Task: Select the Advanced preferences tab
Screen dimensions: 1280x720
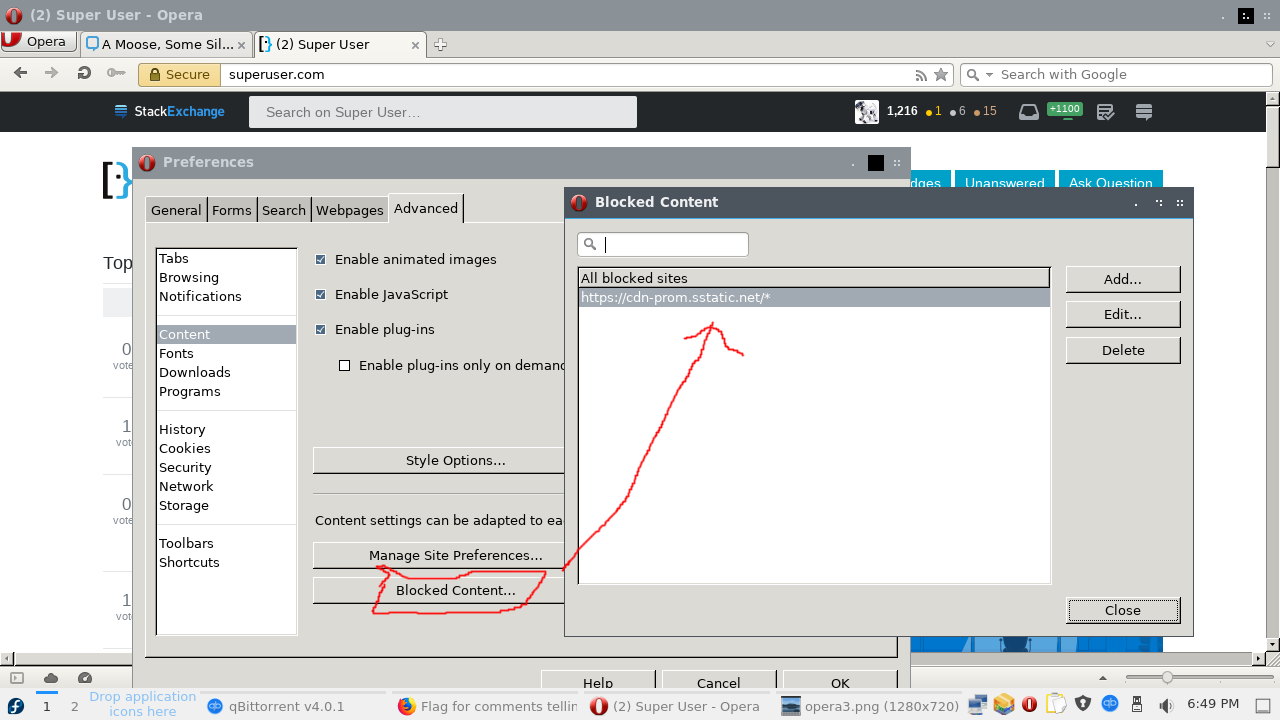Action: tap(426, 208)
